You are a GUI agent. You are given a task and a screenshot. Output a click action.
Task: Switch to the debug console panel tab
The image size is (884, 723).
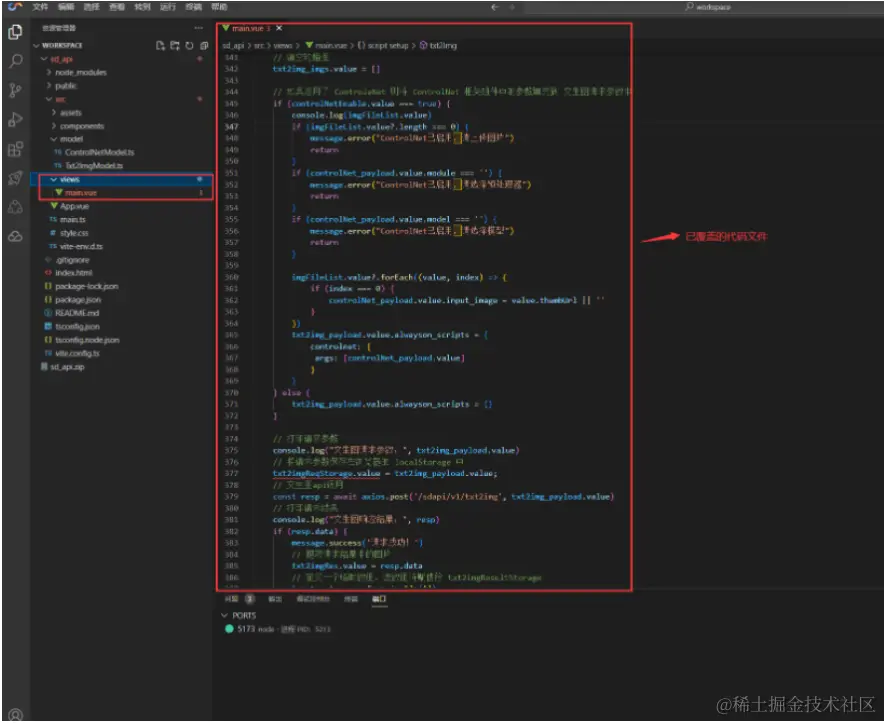[x=313, y=599]
